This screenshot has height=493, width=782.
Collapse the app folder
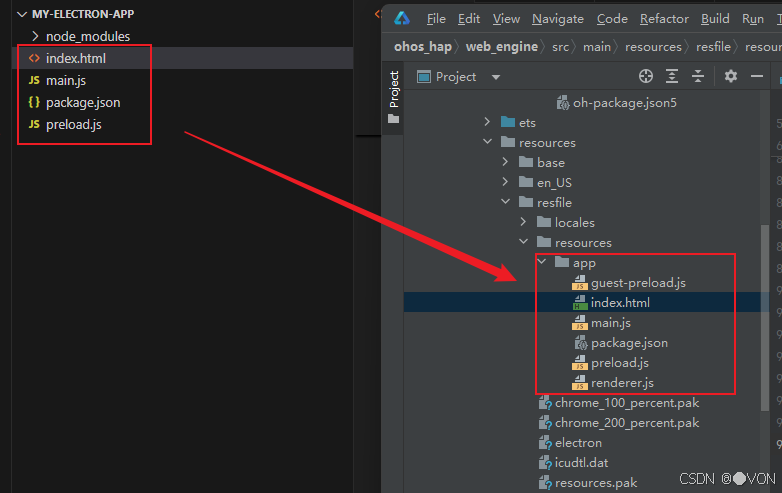pos(542,262)
